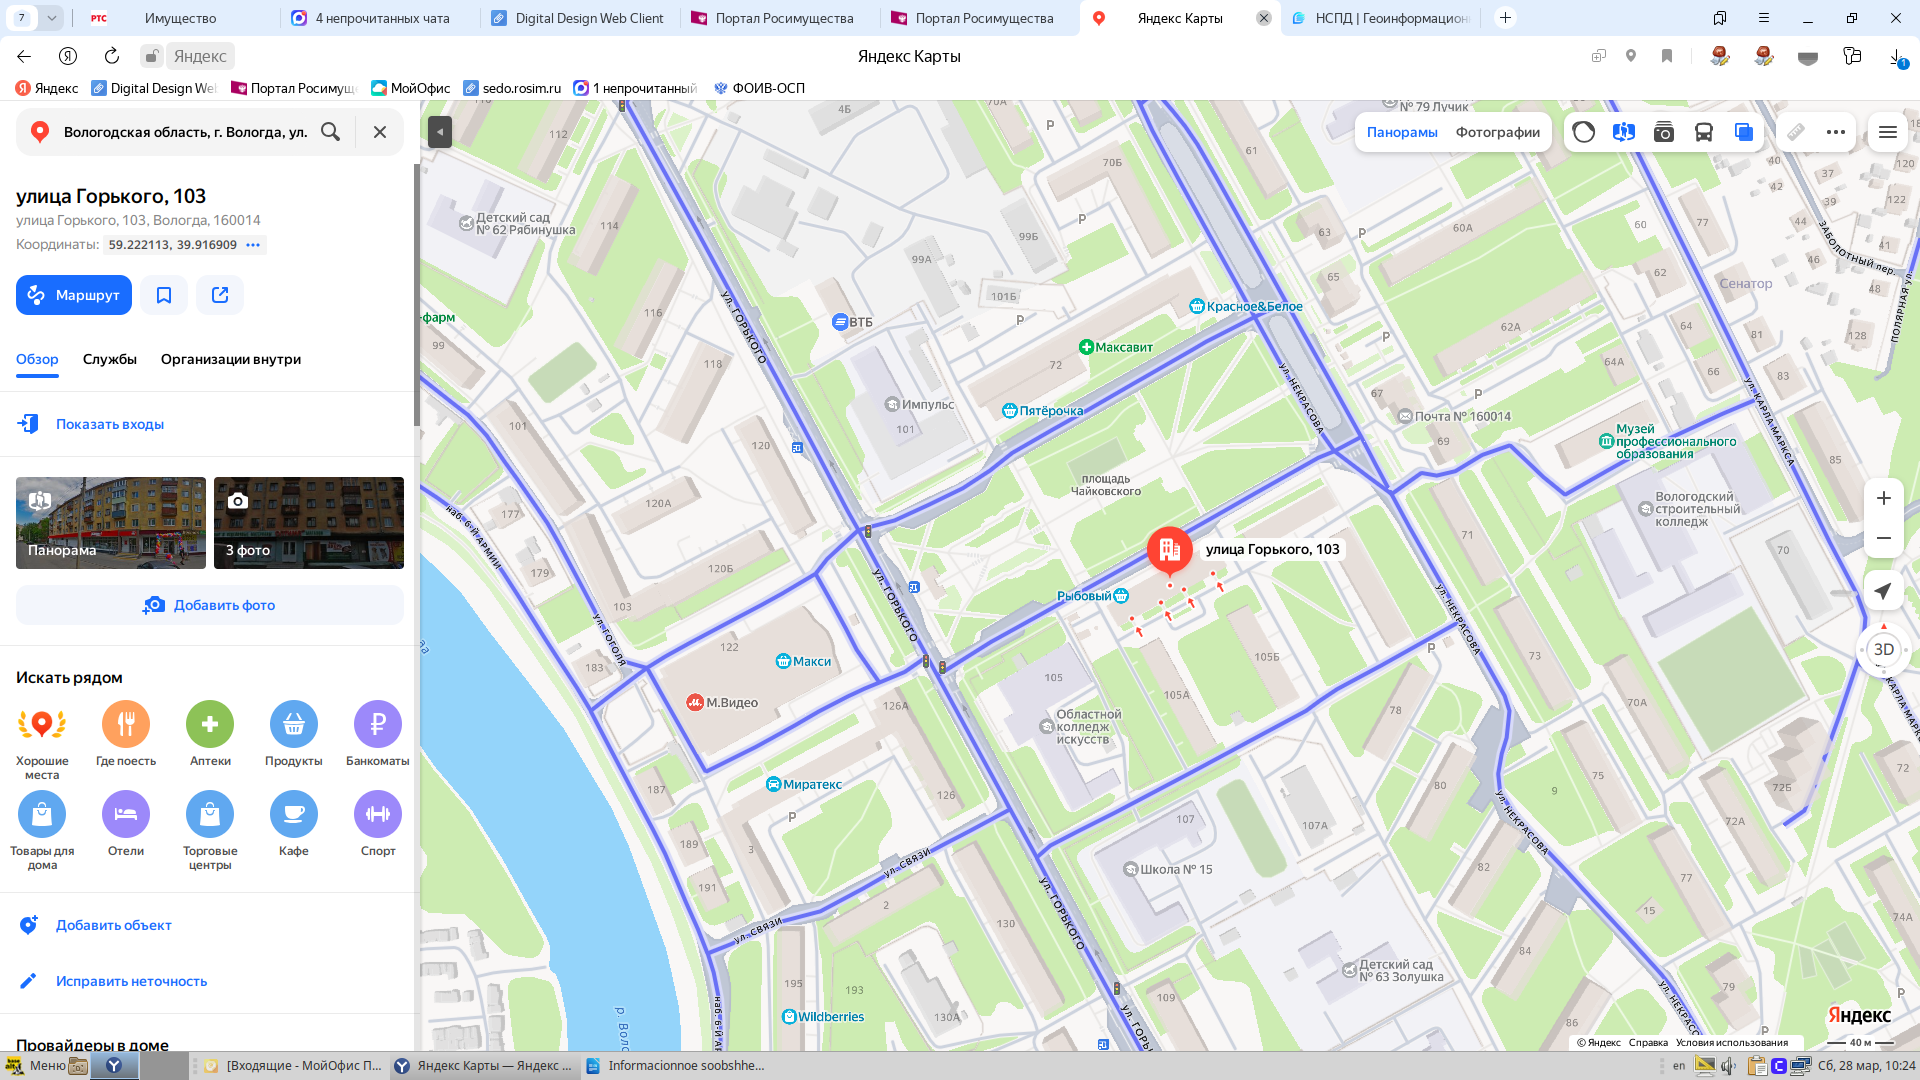Go back with the browser back arrow

coord(24,56)
